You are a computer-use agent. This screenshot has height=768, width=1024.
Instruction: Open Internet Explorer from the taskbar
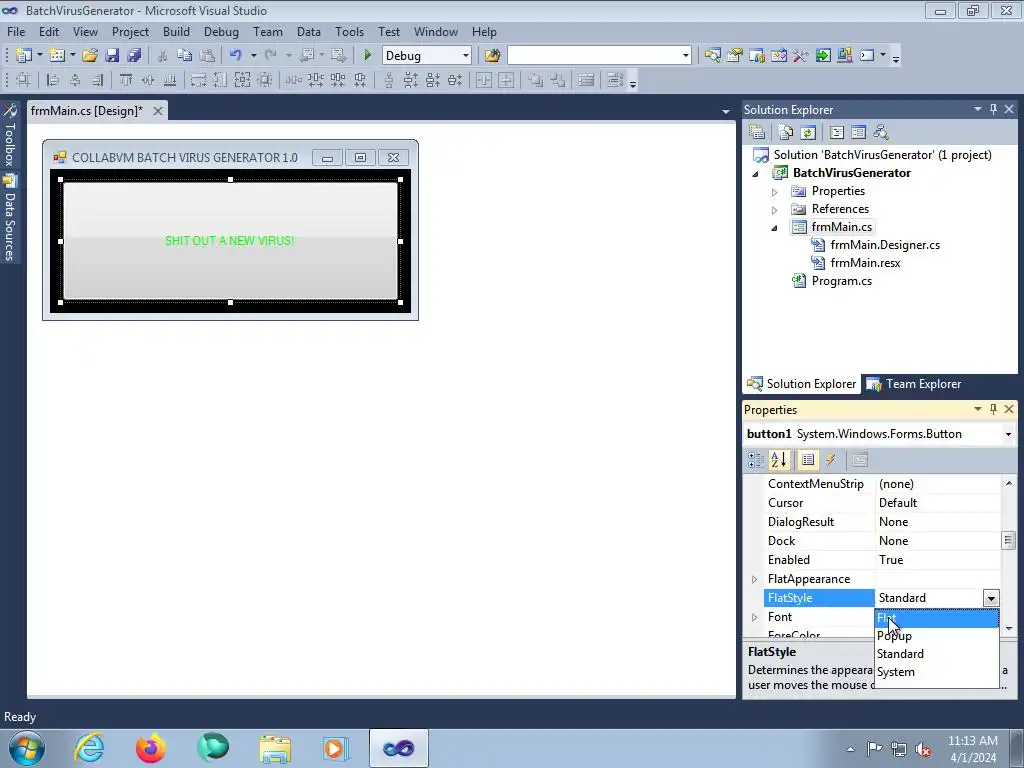pyautogui.click(x=89, y=748)
